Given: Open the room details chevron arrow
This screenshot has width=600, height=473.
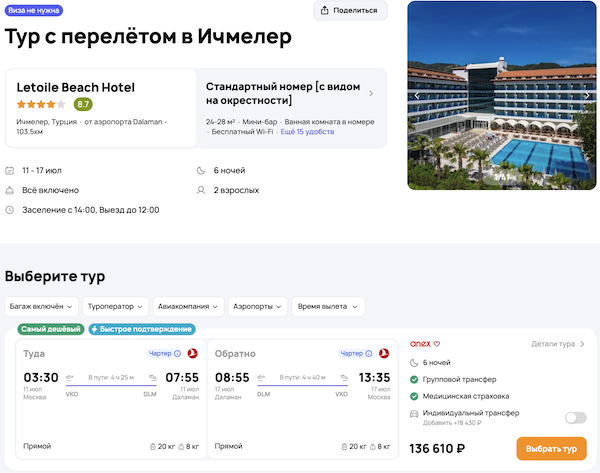Looking at the screenshot, I should click(x=371, y=94).
